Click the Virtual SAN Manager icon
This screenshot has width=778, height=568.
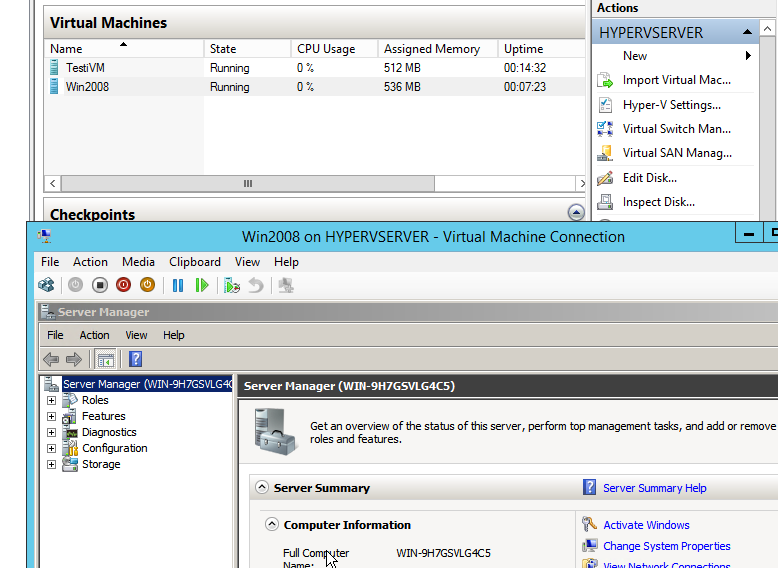(x=605, y=153)
